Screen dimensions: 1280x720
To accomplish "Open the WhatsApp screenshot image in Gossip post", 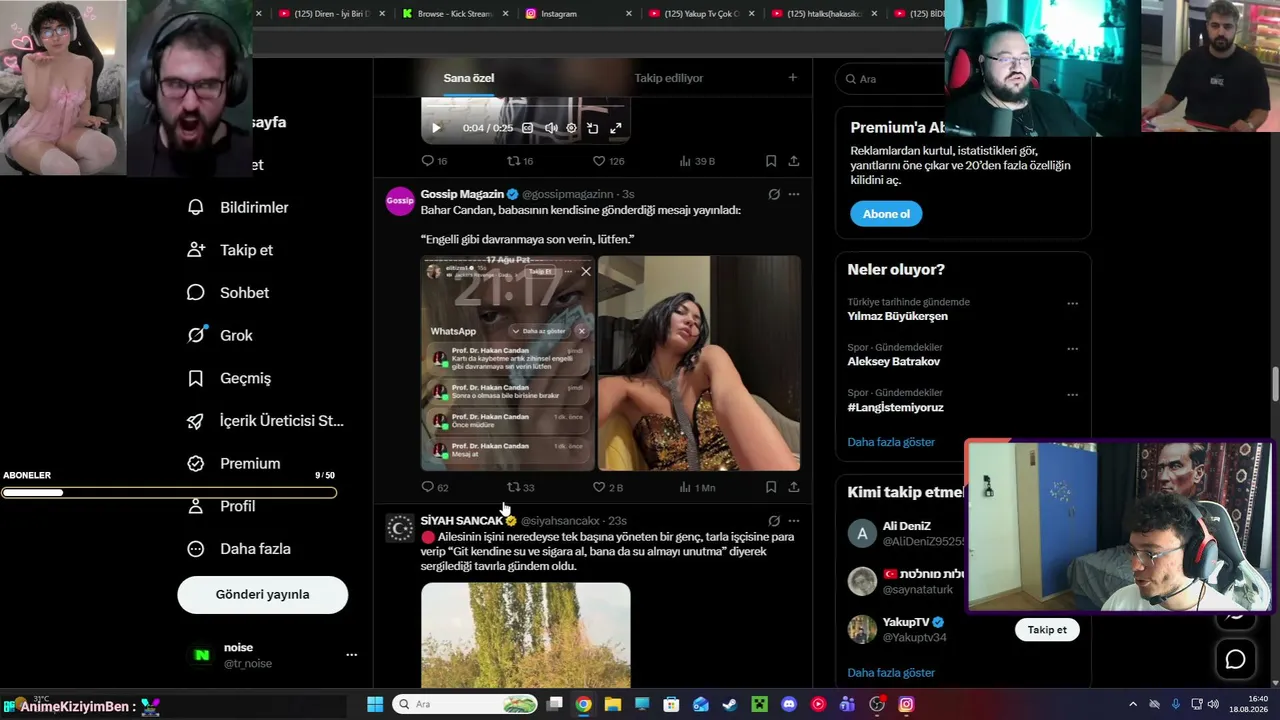I will (508, 363).
